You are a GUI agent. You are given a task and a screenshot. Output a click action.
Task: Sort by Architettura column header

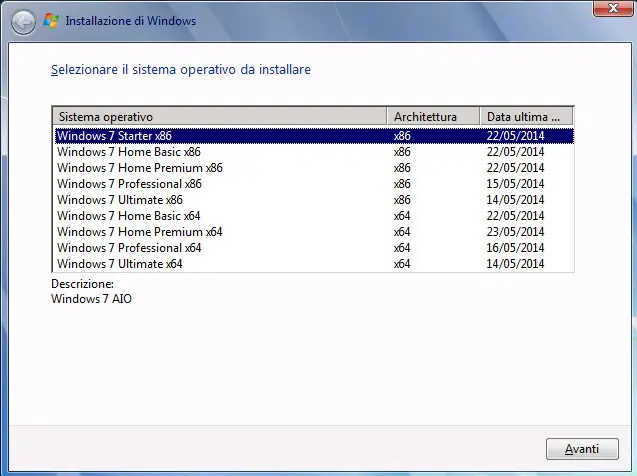coord(433,117)
